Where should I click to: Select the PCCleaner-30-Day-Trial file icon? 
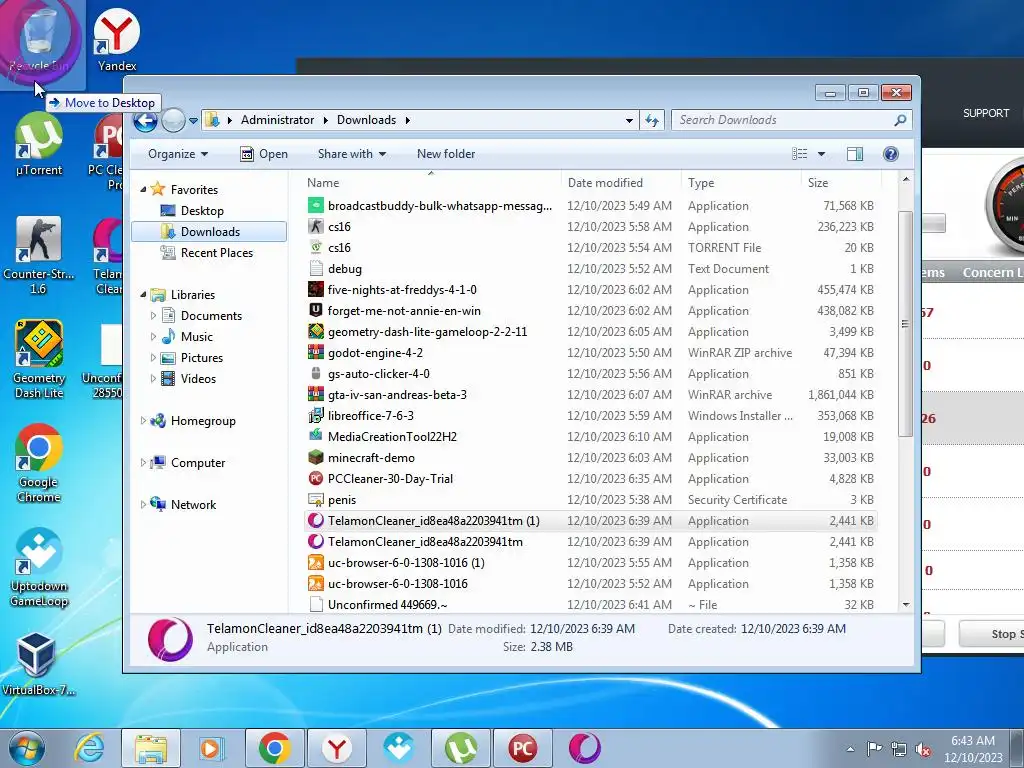[316, 478]
